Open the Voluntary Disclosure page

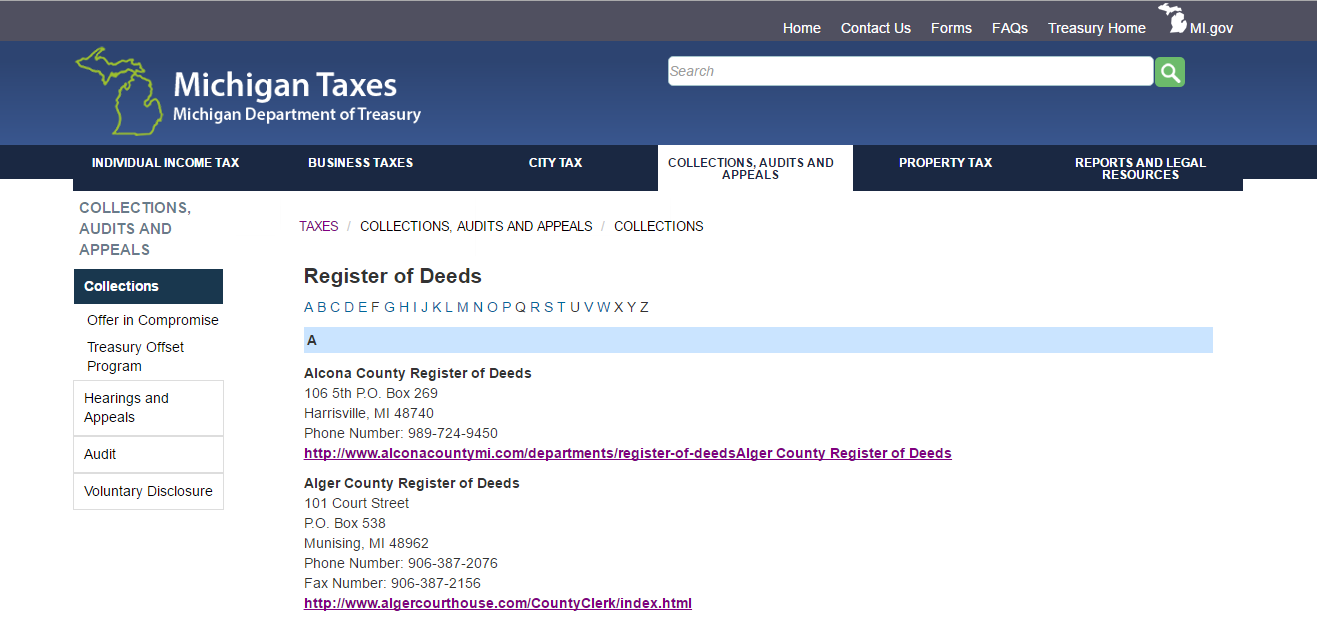[x=147, y=491]
